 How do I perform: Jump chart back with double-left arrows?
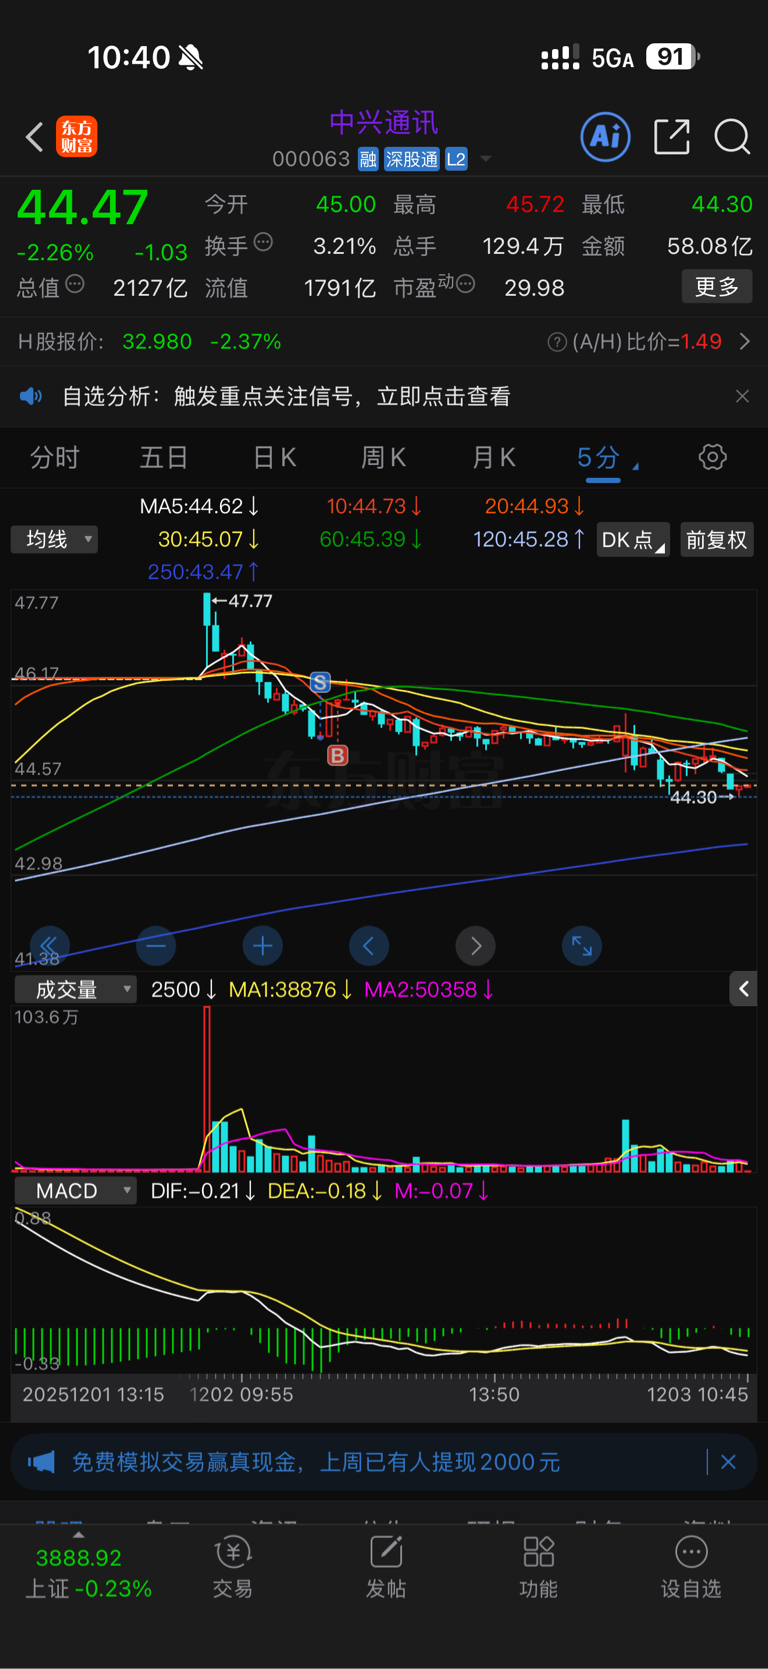pyautogui.click(x=49, y=945)
